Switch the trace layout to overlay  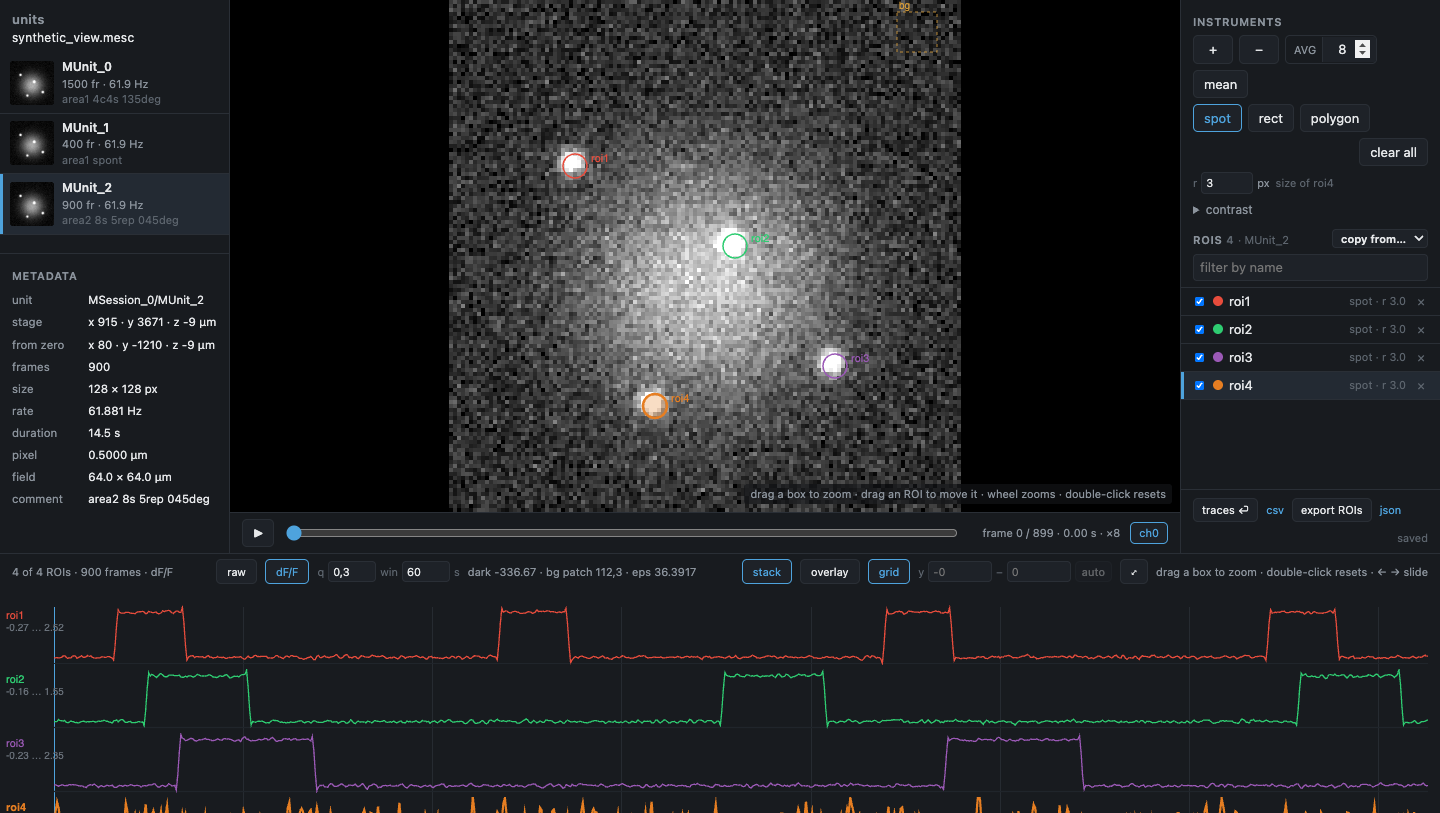829,572
